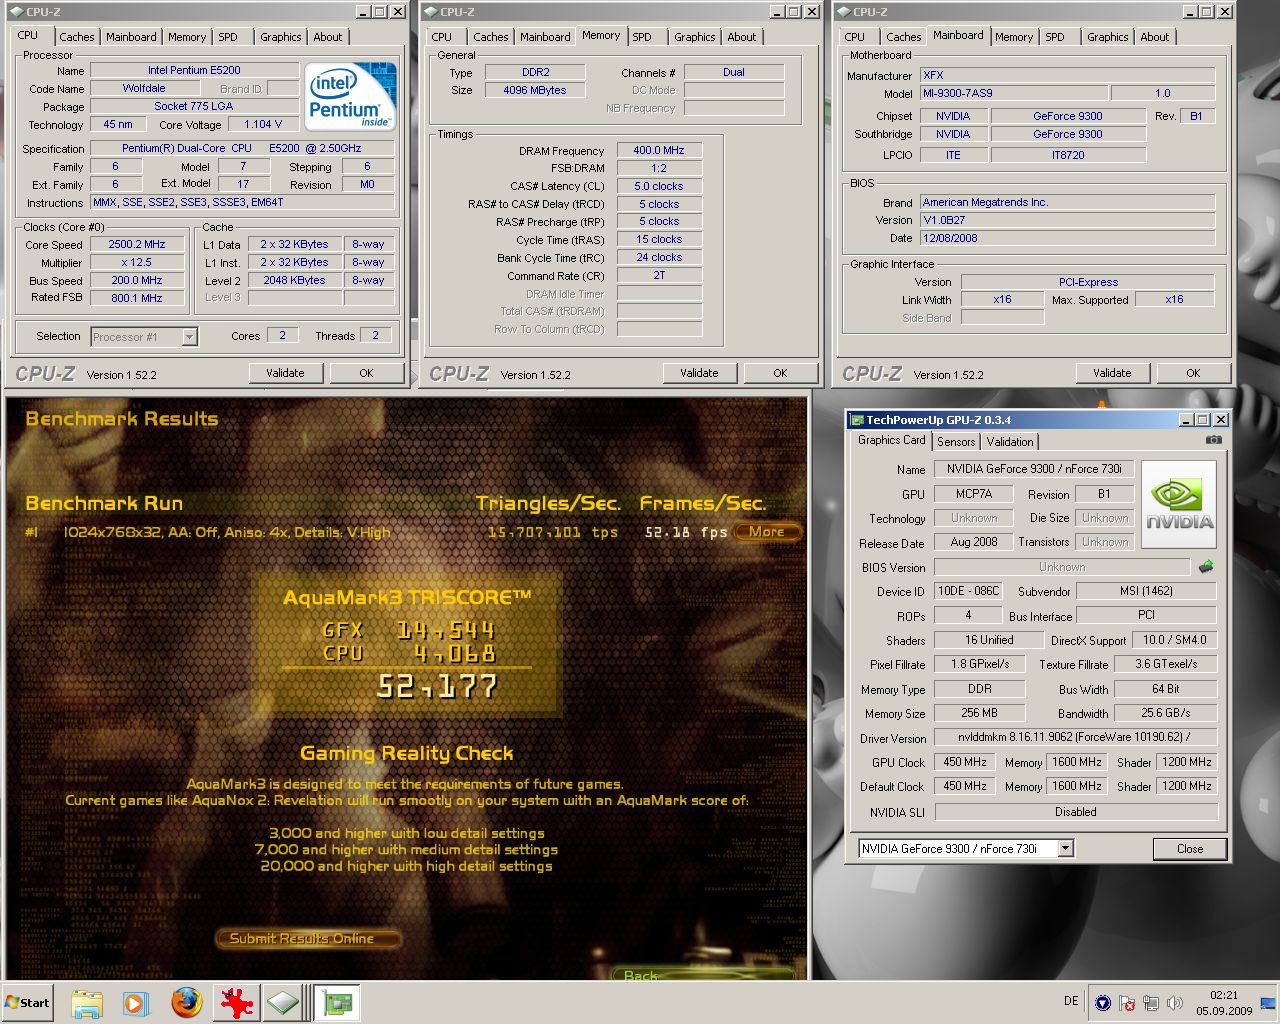Open Firefox from the taskbar
This screenshot has width=1280, height=1024.
[x=186, y=1002]
